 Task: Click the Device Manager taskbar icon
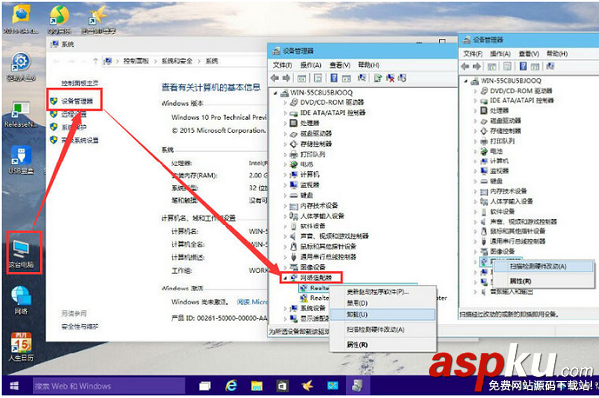pos(357,386)
